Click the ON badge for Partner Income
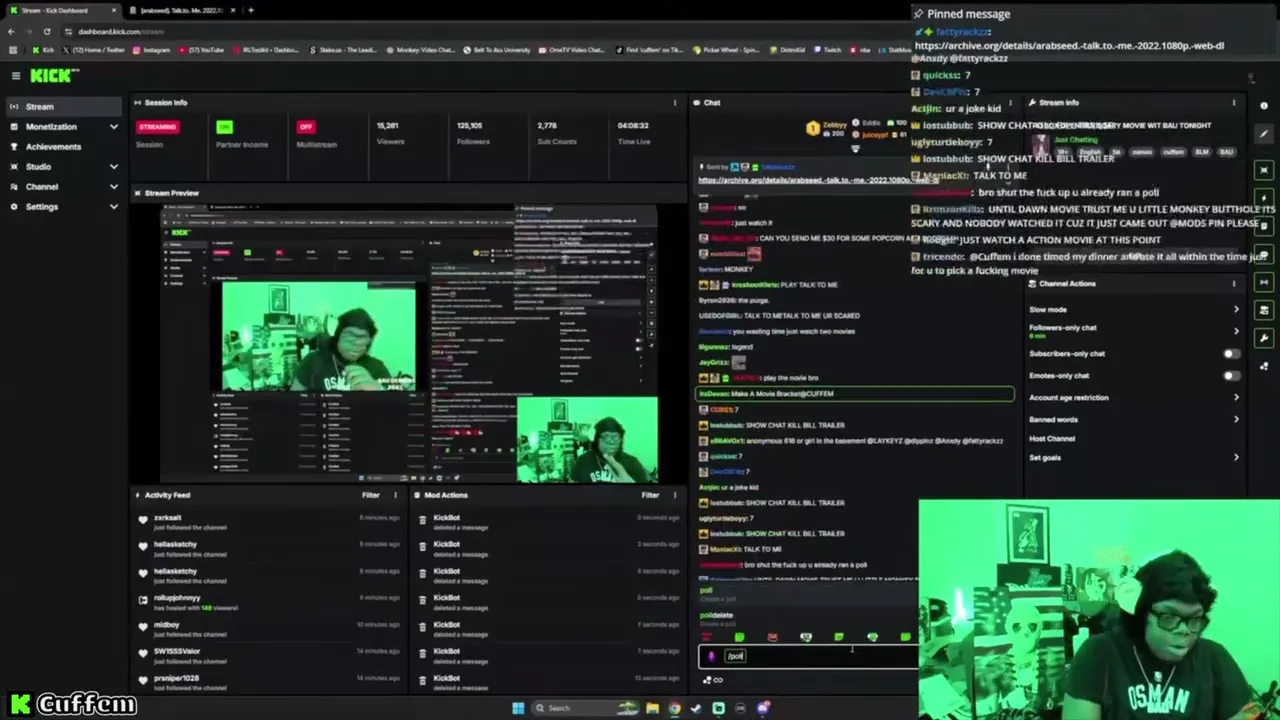The height and width of the screenshot is (720, 1280). [224, 127]
